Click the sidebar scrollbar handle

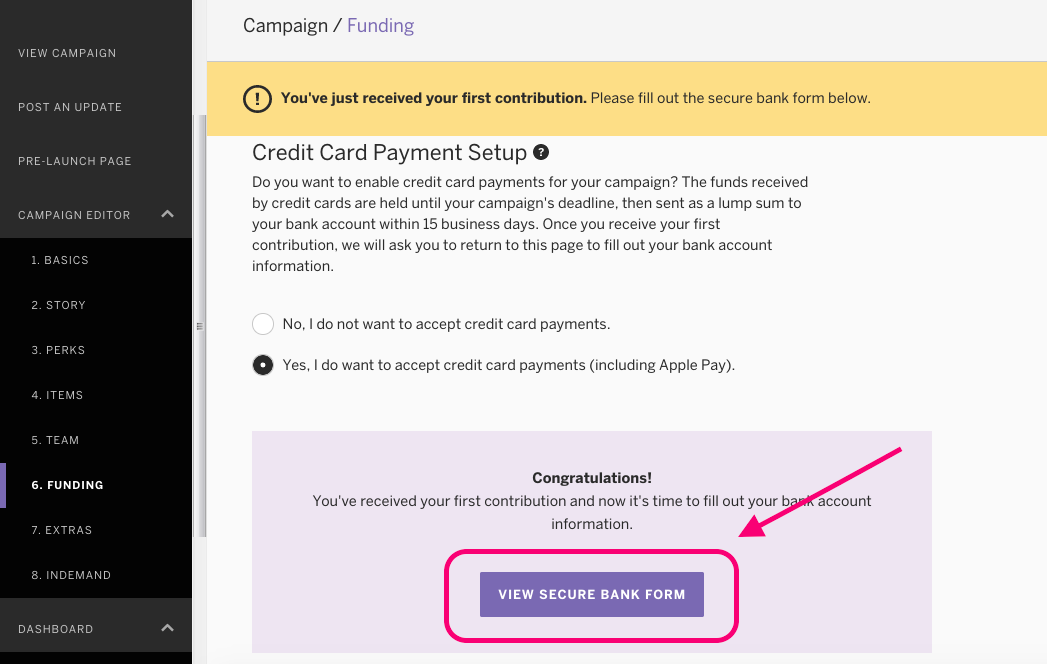pos(199,325)
